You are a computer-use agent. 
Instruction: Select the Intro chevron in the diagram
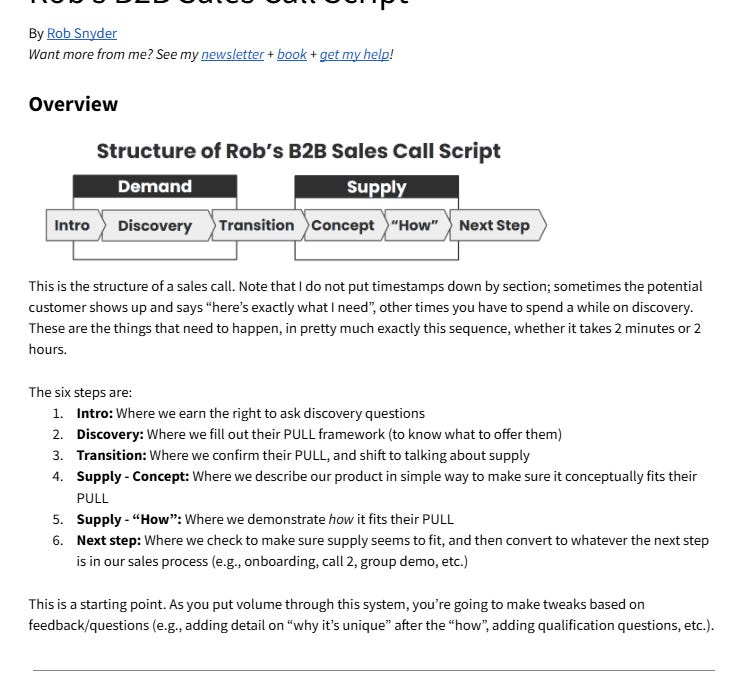click(x=74, y=225)
